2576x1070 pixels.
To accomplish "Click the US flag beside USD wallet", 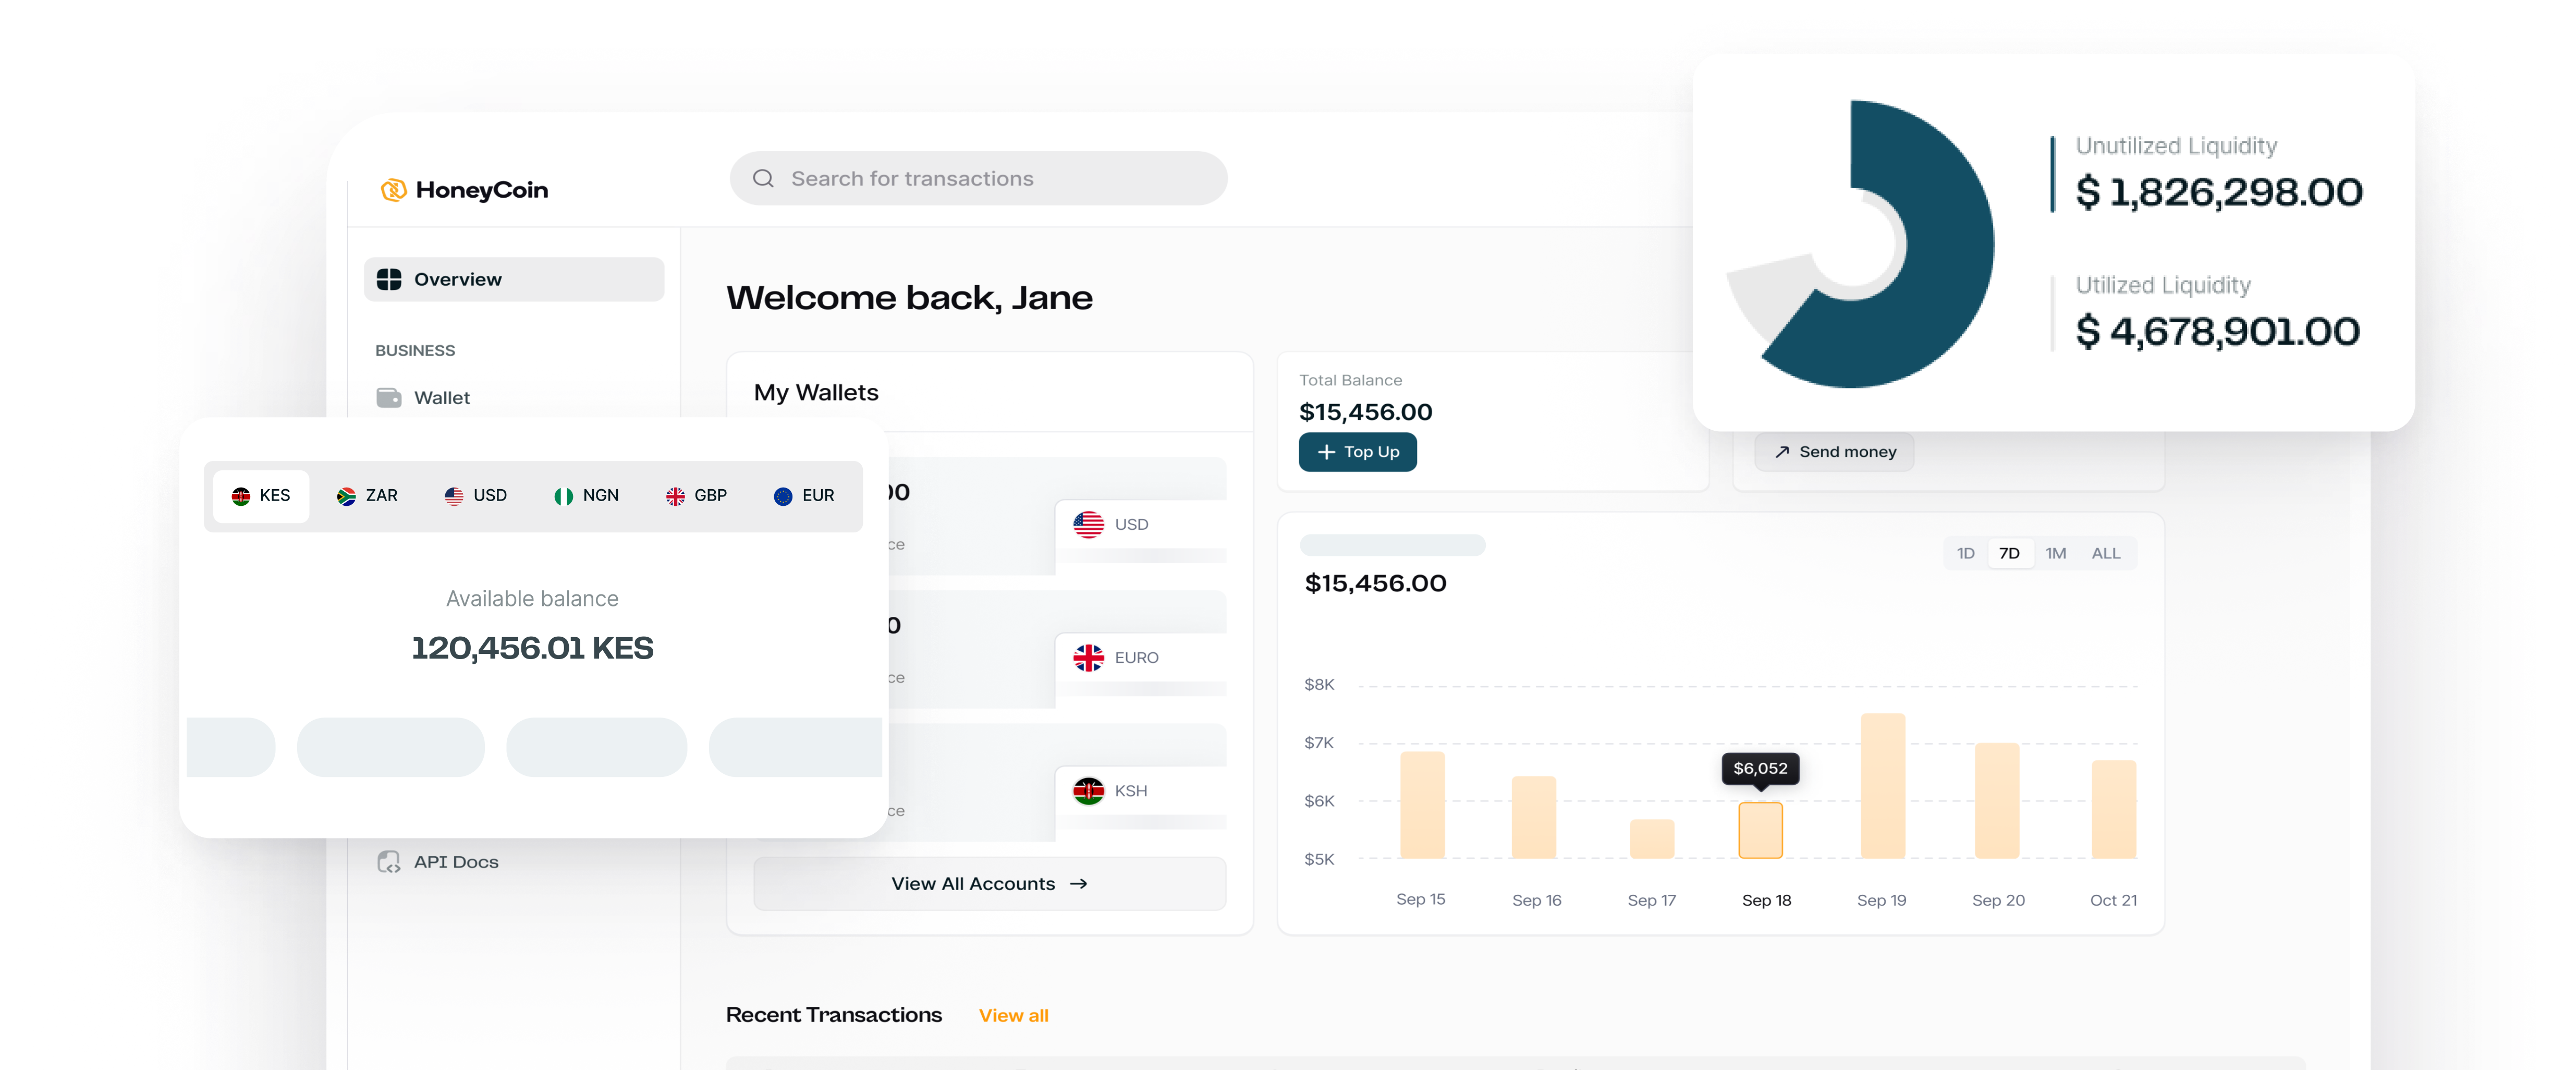I will click(x=1088, y=525).
